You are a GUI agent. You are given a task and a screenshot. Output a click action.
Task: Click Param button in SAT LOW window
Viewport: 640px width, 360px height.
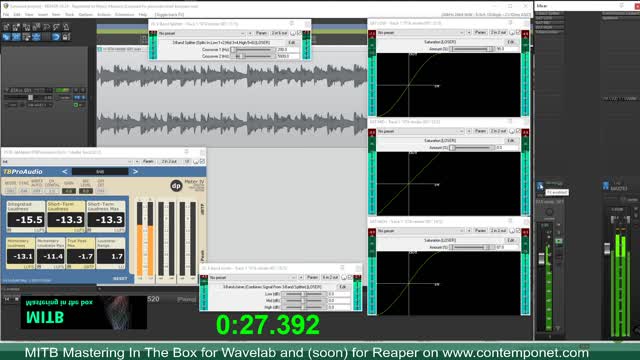480,32
